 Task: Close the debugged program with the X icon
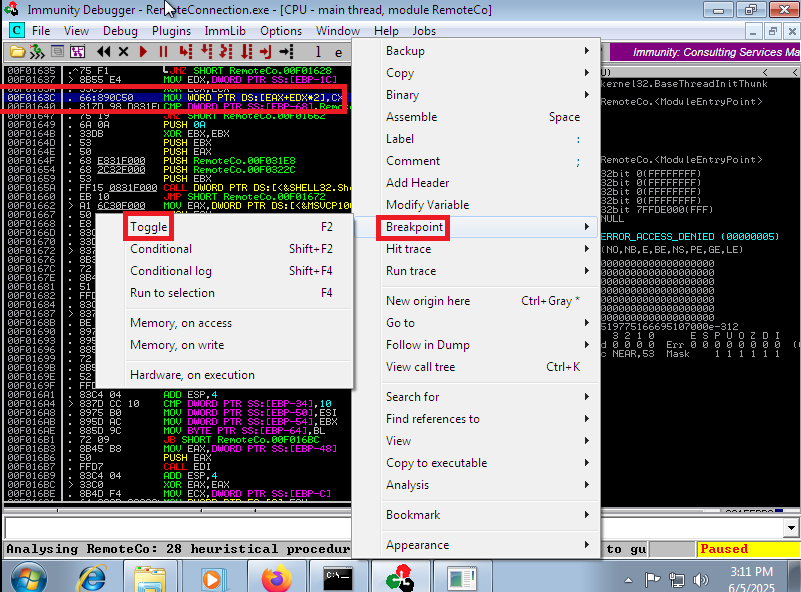(123, 52)
